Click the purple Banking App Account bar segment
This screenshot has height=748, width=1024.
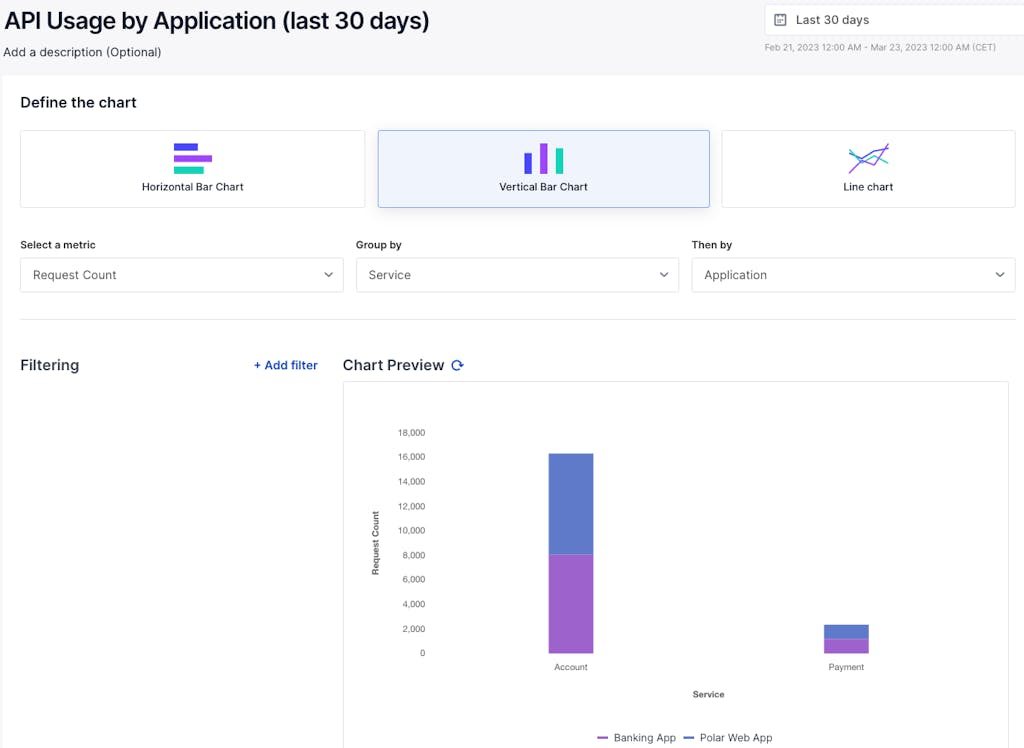pos(571,604)
